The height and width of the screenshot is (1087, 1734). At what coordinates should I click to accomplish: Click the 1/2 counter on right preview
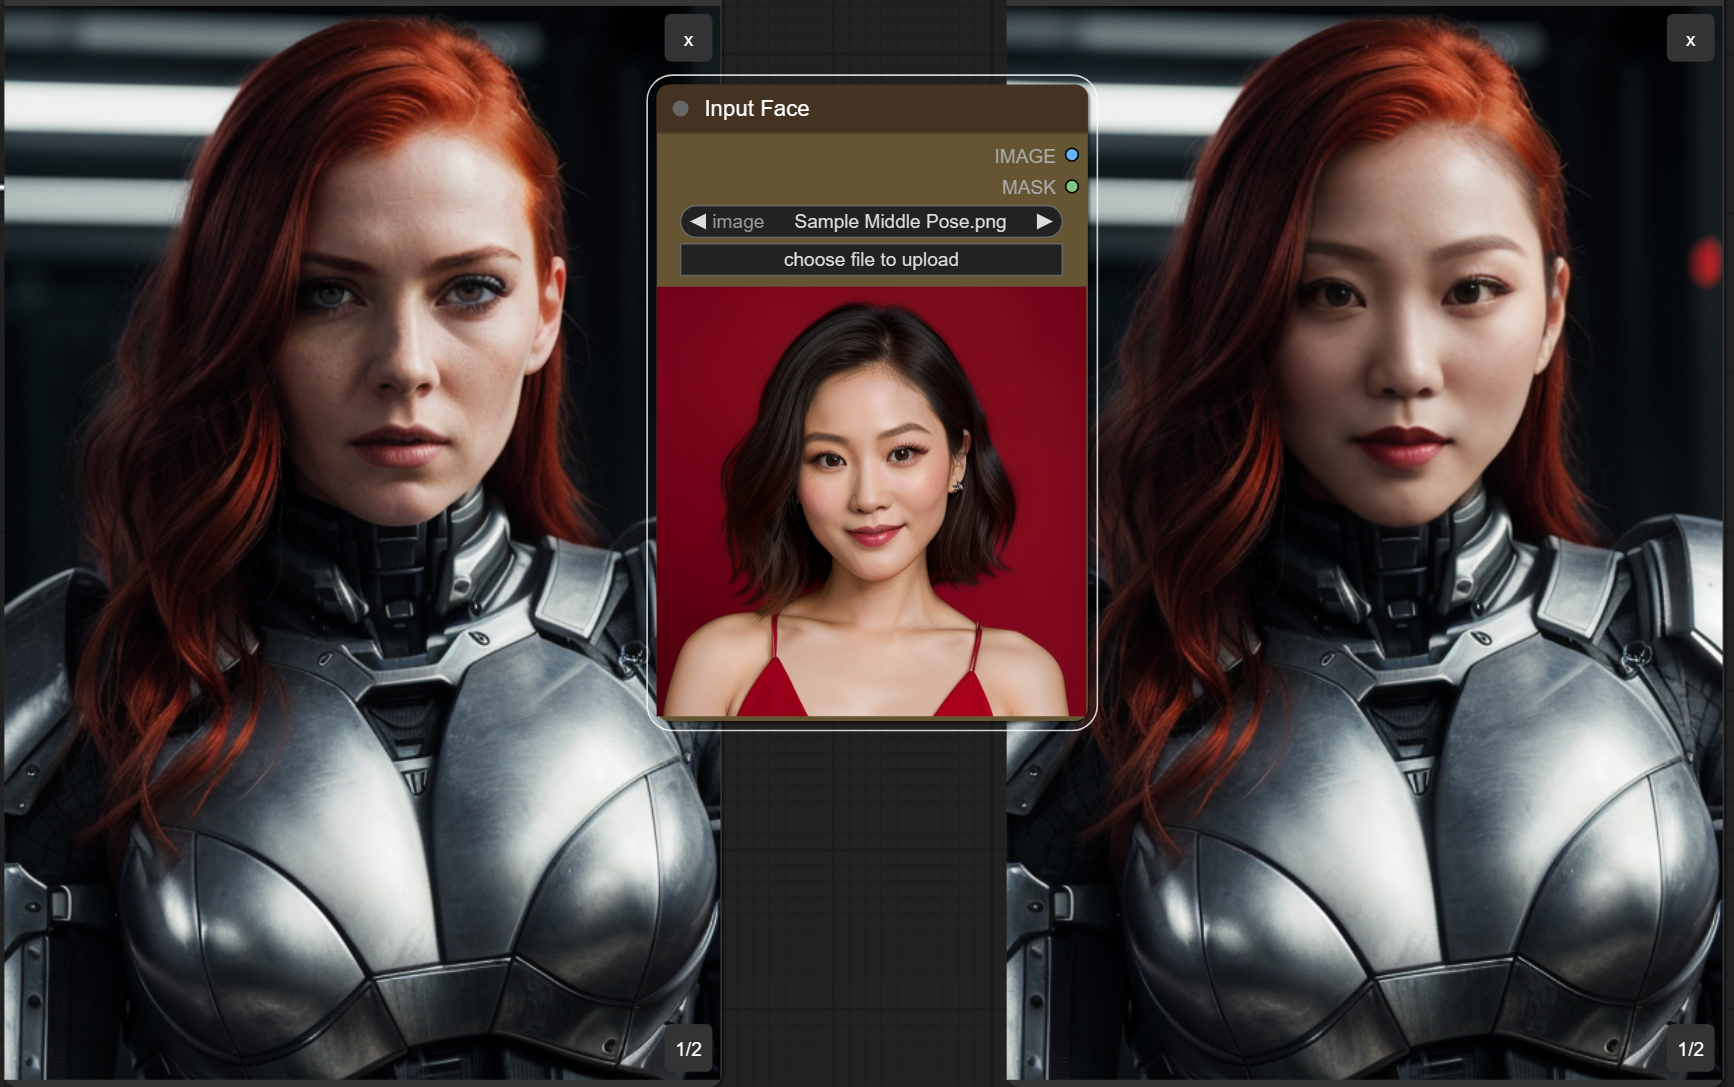point(1690,1049)
